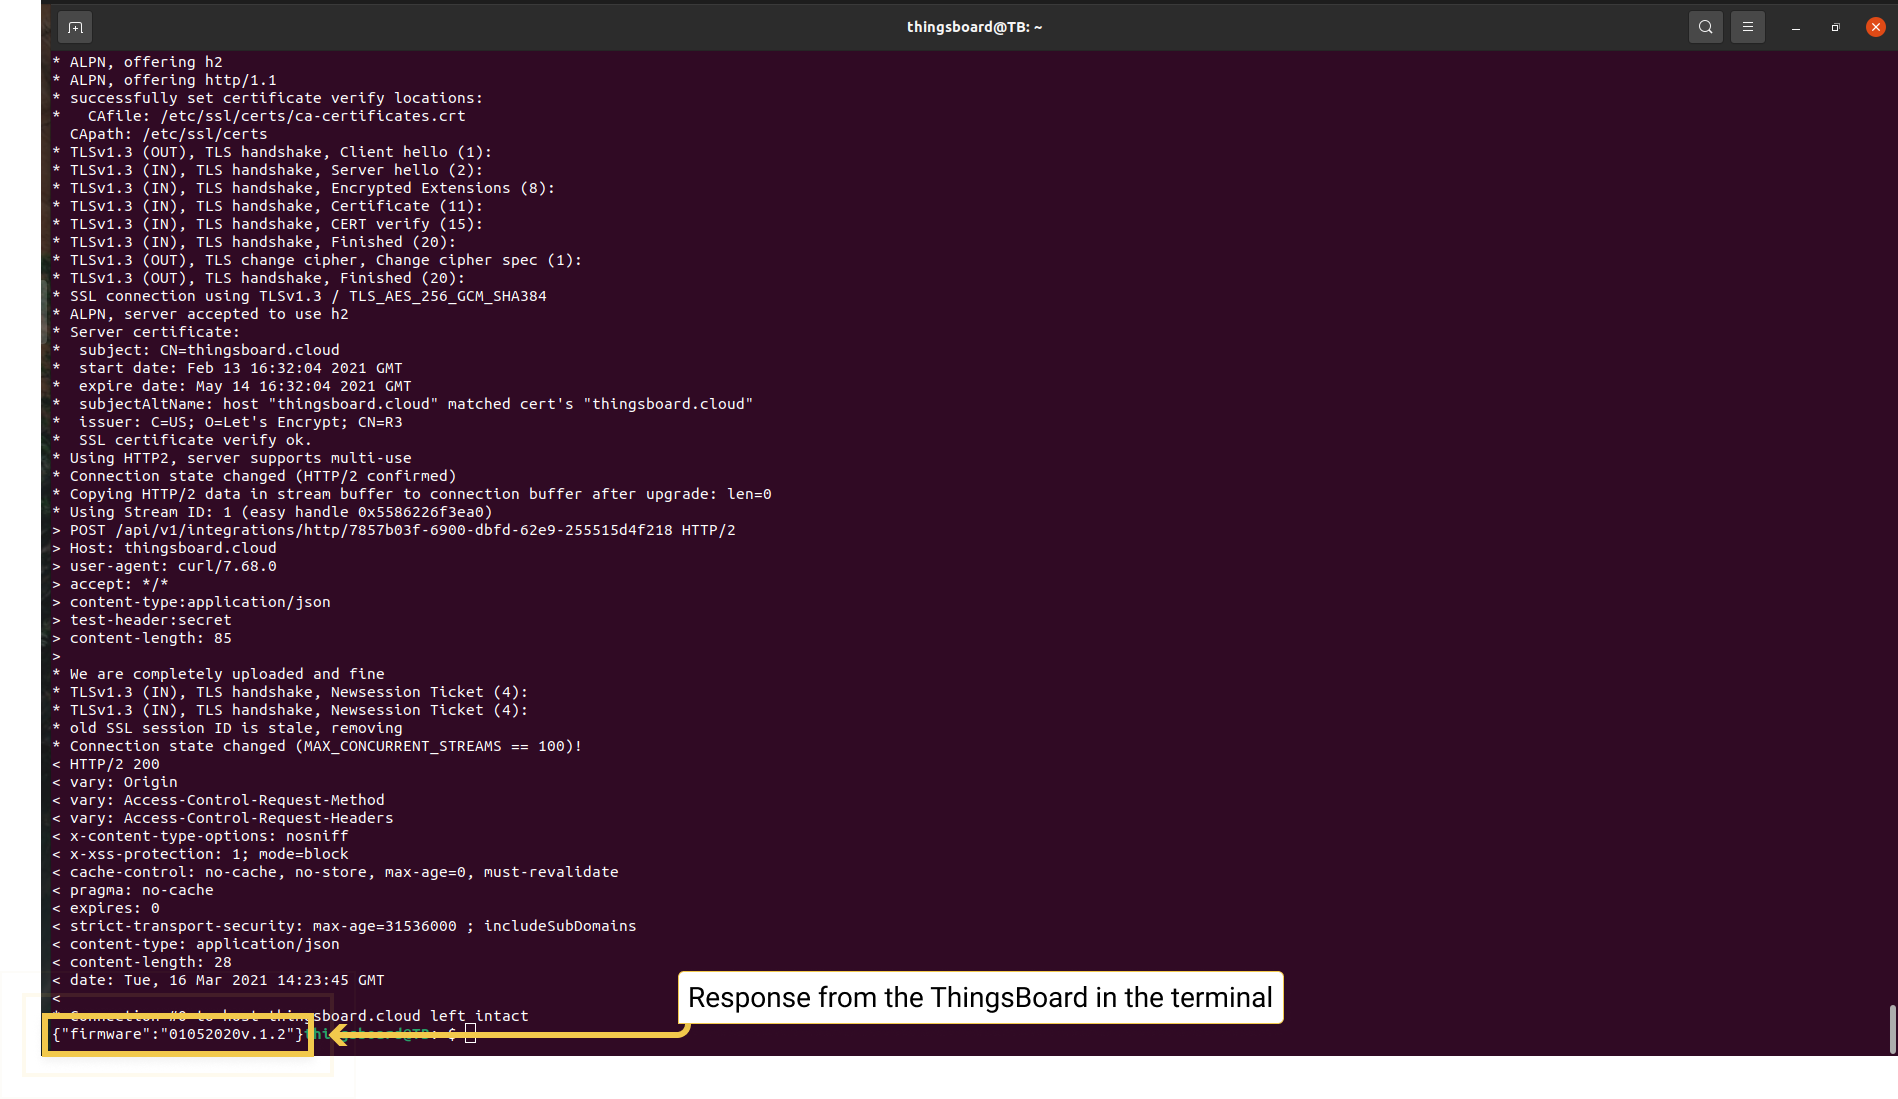Click the TLS handshake Client hello line
The image size is (1898, 1099).
point(273,152)
